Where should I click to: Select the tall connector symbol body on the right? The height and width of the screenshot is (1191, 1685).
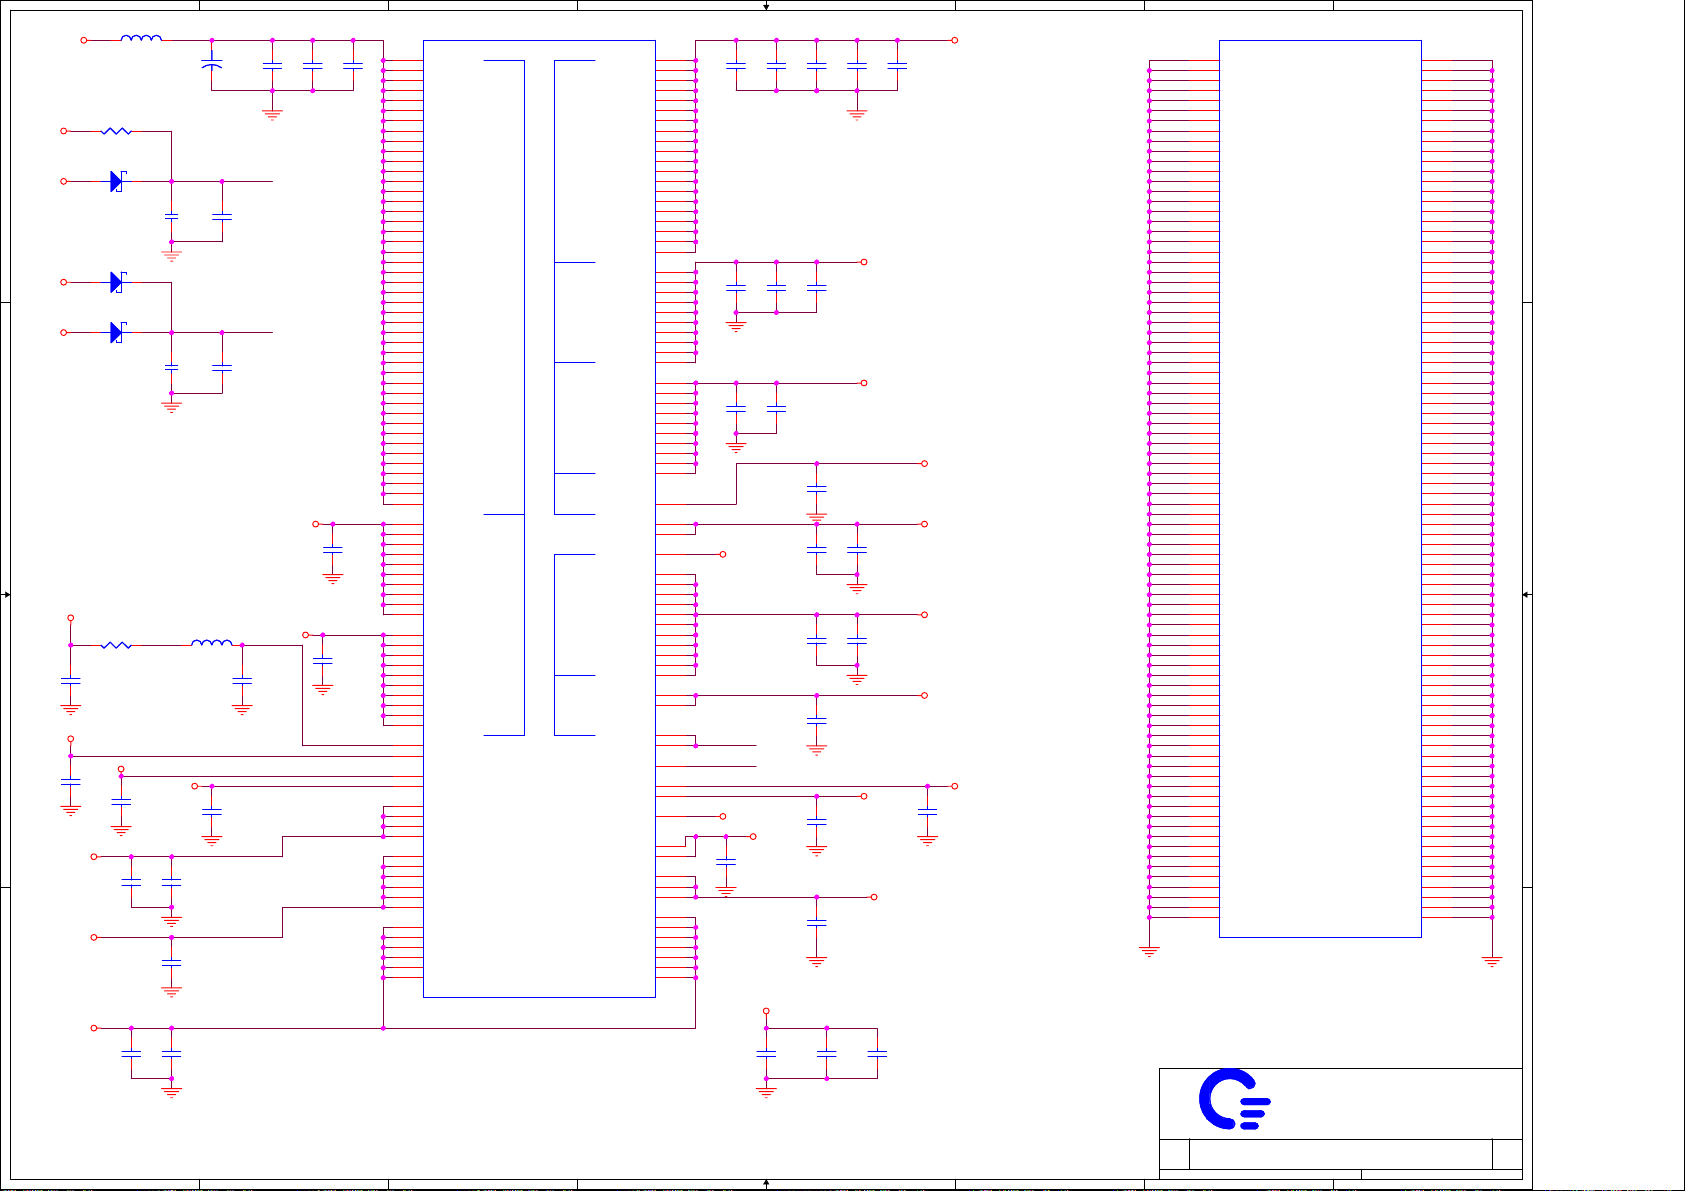tap(1320, 489)
